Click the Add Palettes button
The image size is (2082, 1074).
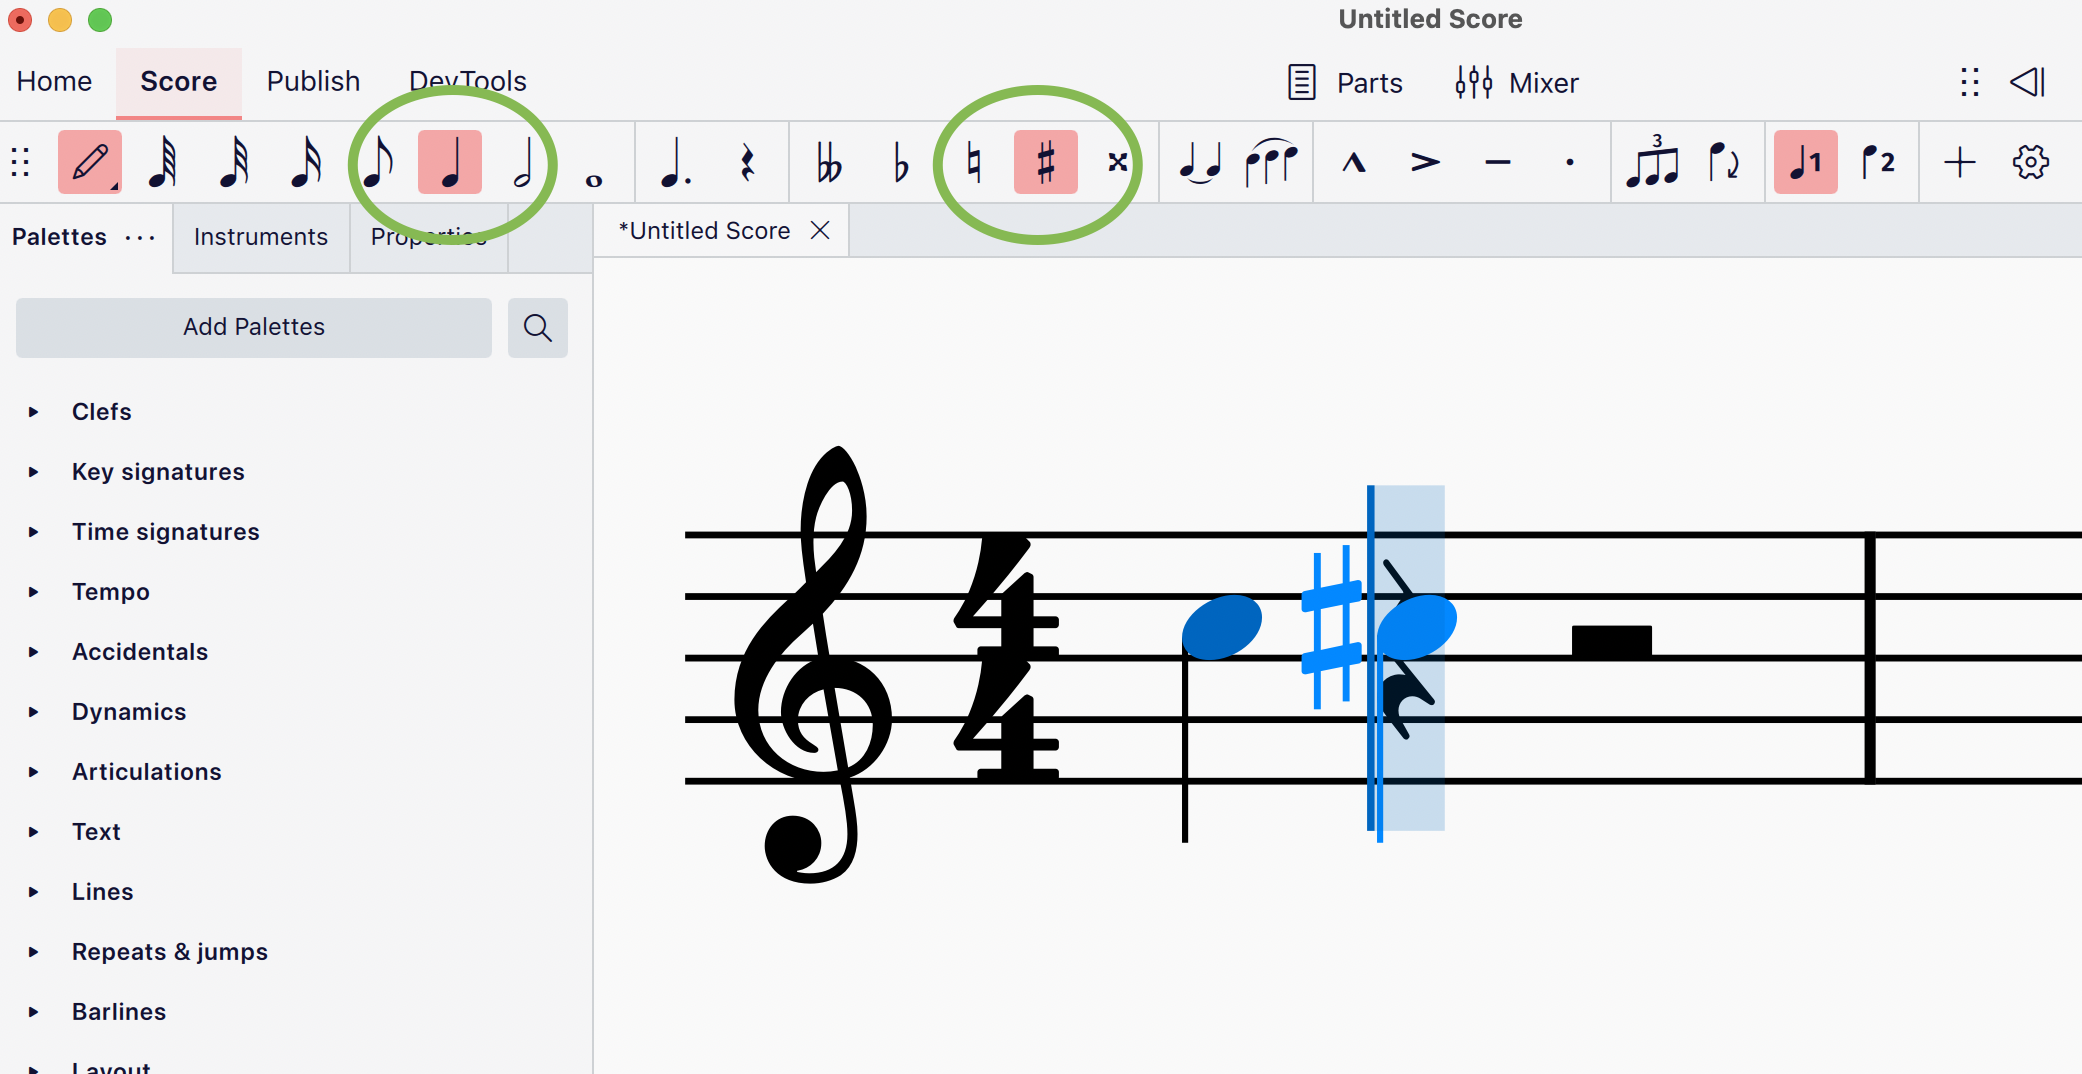[252, 327]
